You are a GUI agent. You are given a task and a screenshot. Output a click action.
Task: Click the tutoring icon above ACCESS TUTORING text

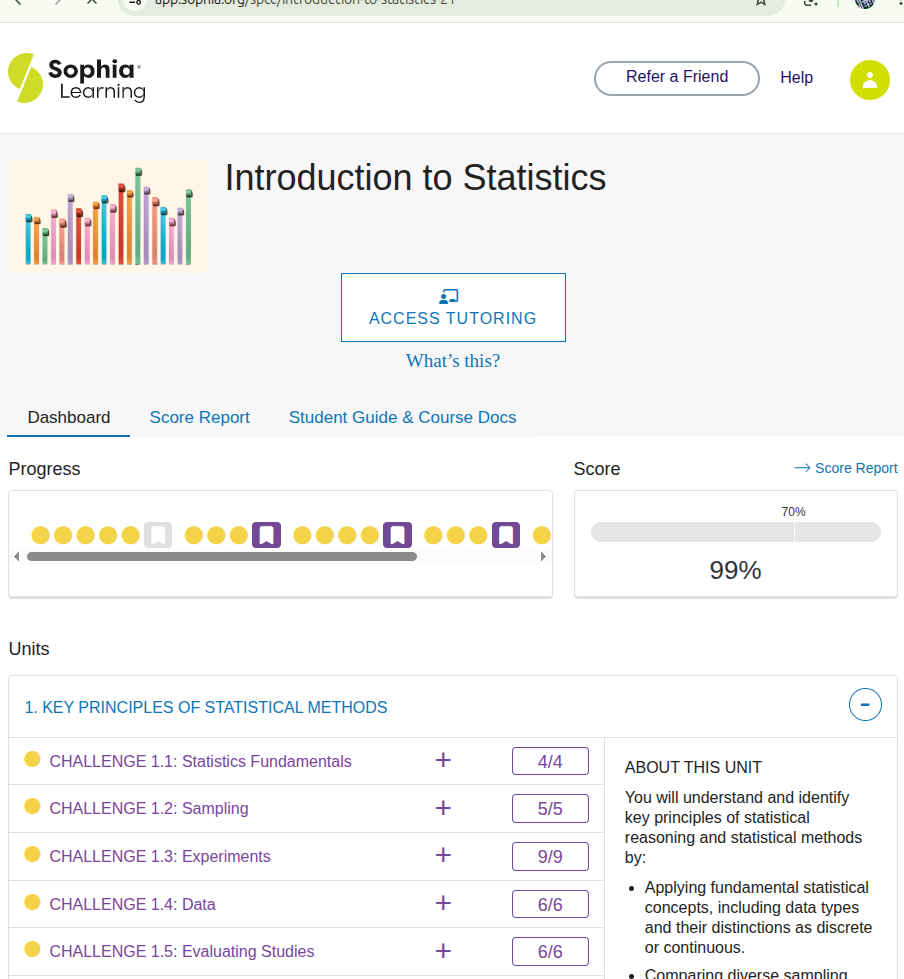click(x=449, y=296)
